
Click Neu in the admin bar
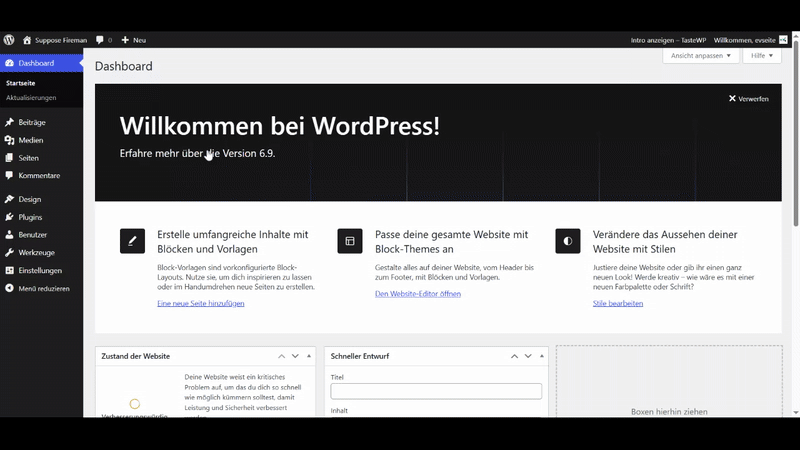coord(139,40)
